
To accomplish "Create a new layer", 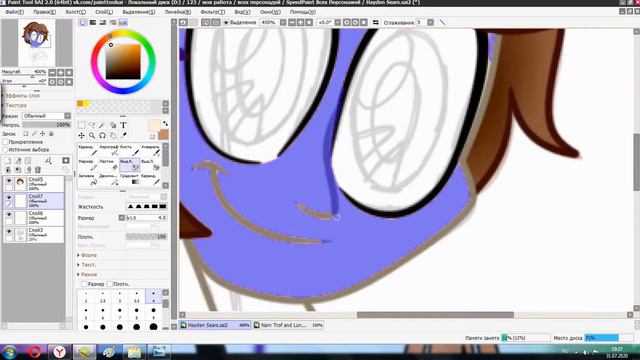I will pos(8,160).
